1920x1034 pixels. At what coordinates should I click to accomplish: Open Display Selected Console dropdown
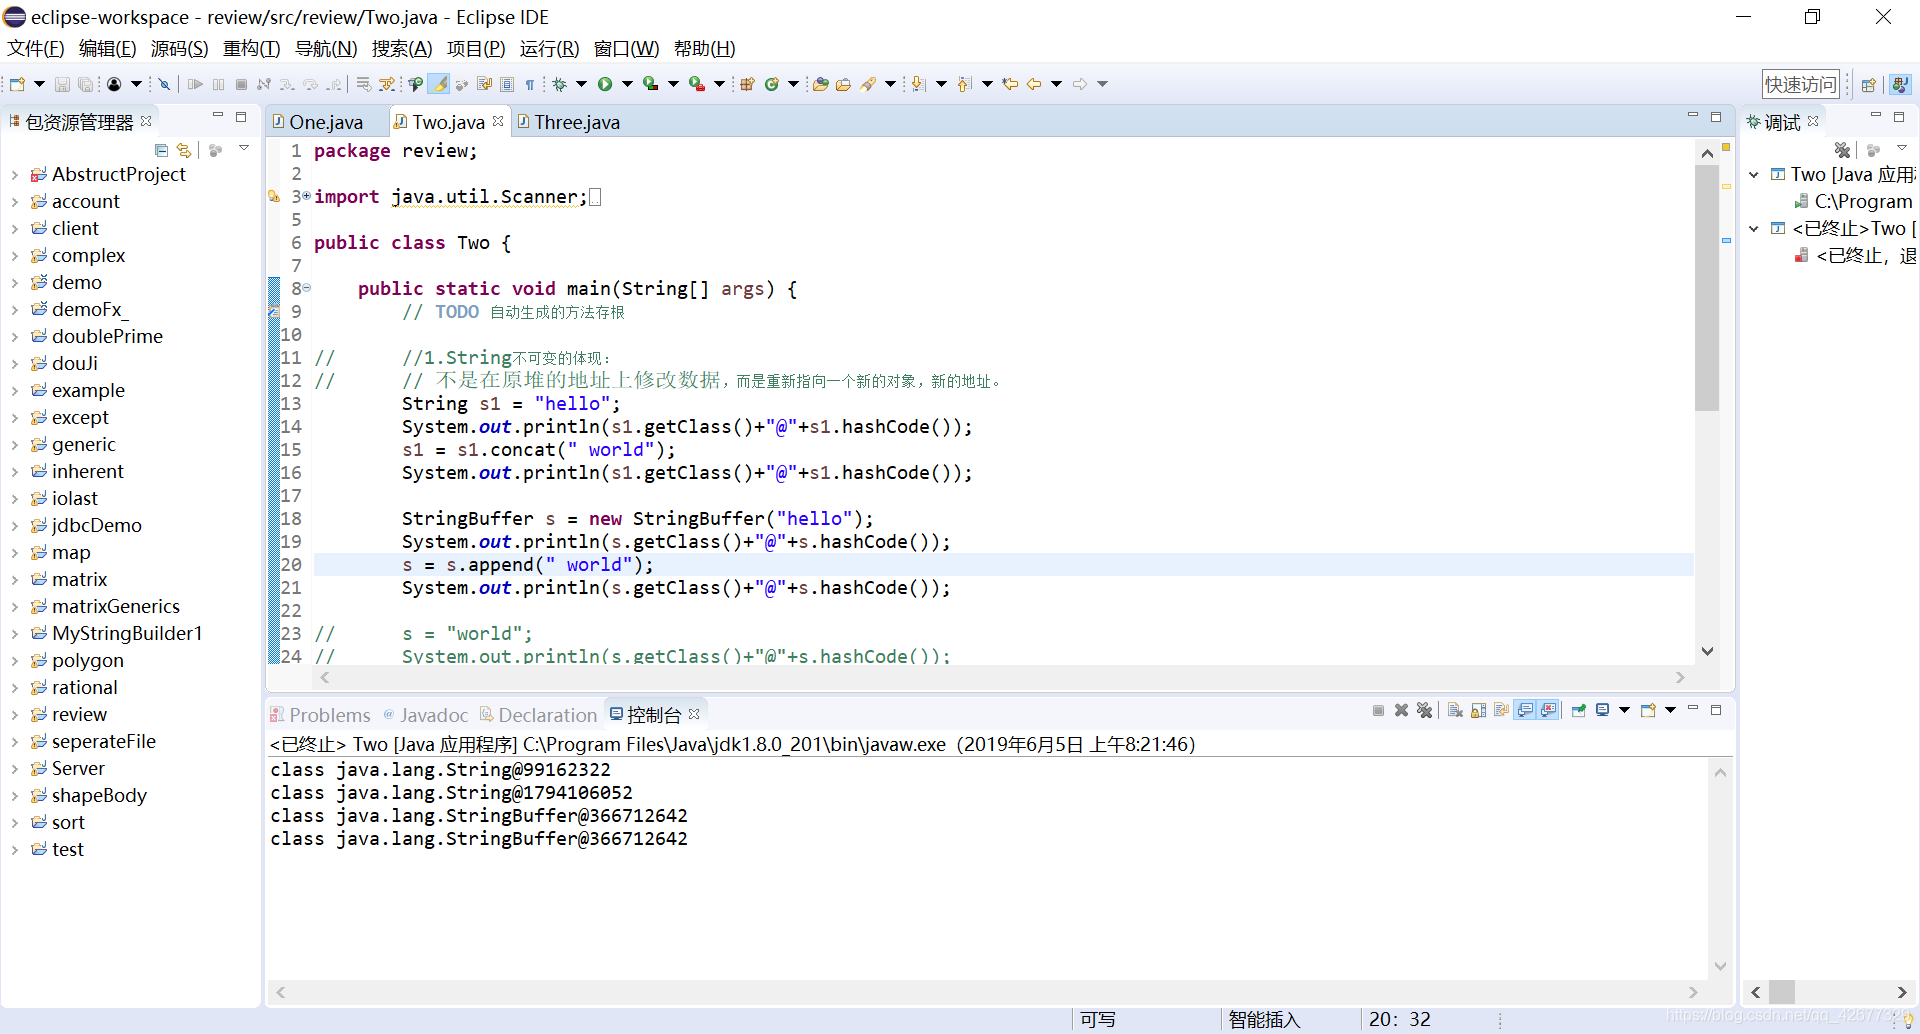(1625, 710)
